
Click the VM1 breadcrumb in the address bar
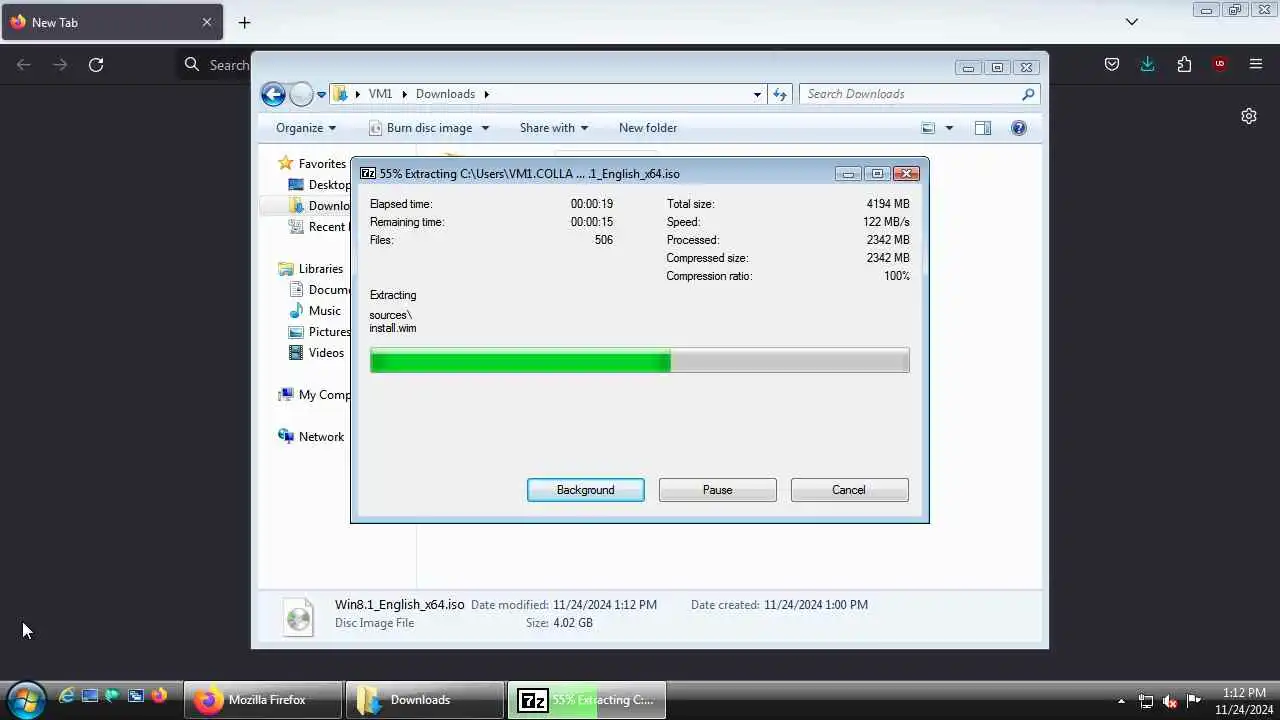click(380, 94)
